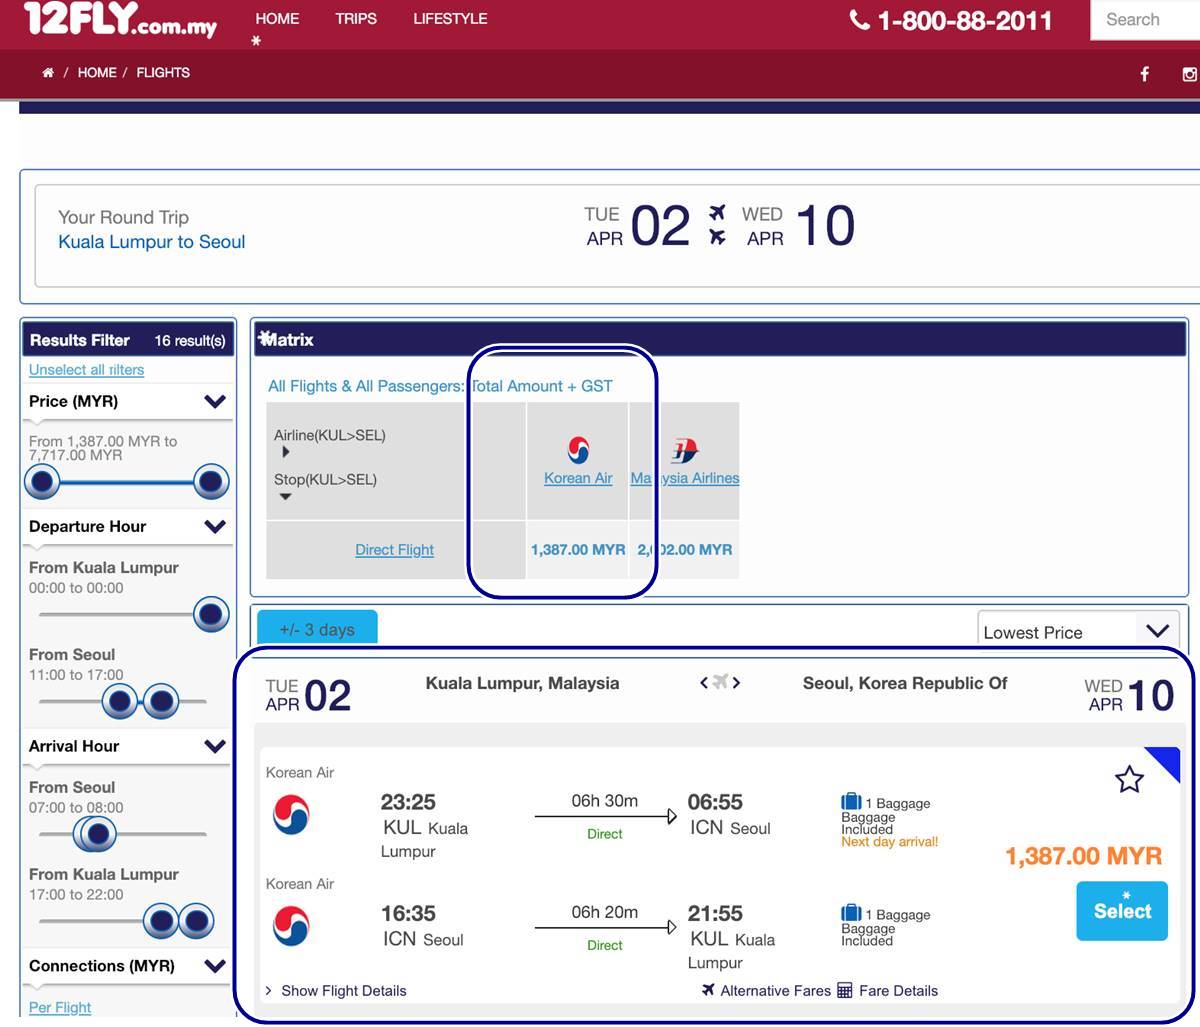Click the Departure From Kuala Lumpur slider handle

click(x=211, y=614)
